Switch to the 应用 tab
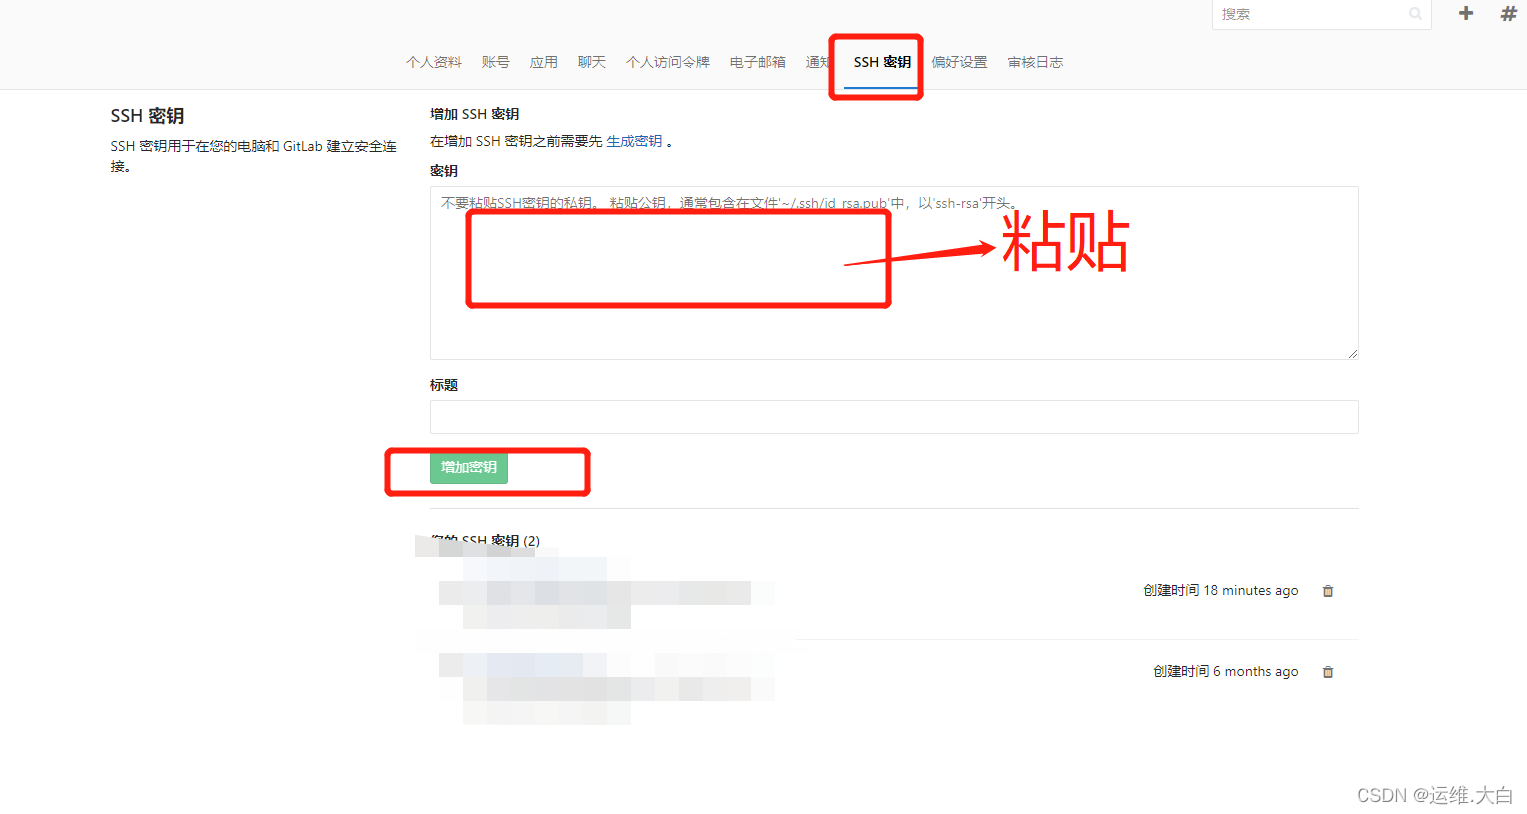This screenshot has width=1527, height=814. (543, 61)
